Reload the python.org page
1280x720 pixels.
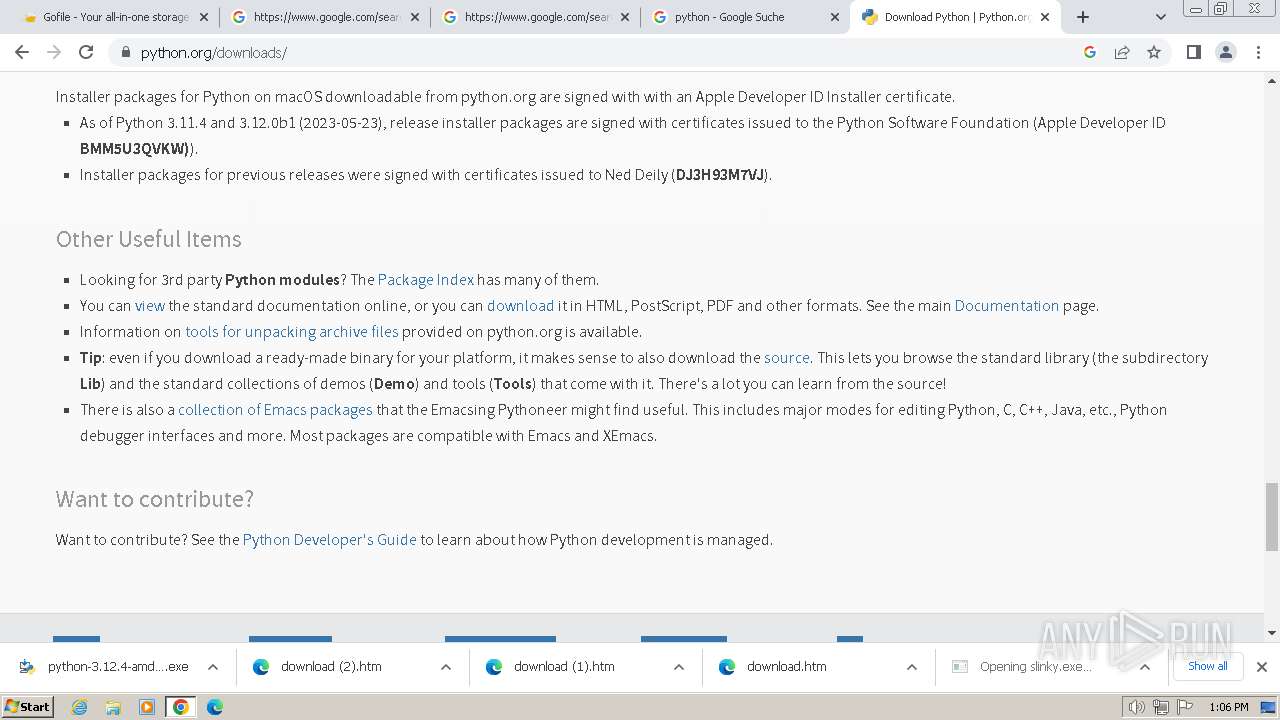pyautogui.click(x=86, y=52)
